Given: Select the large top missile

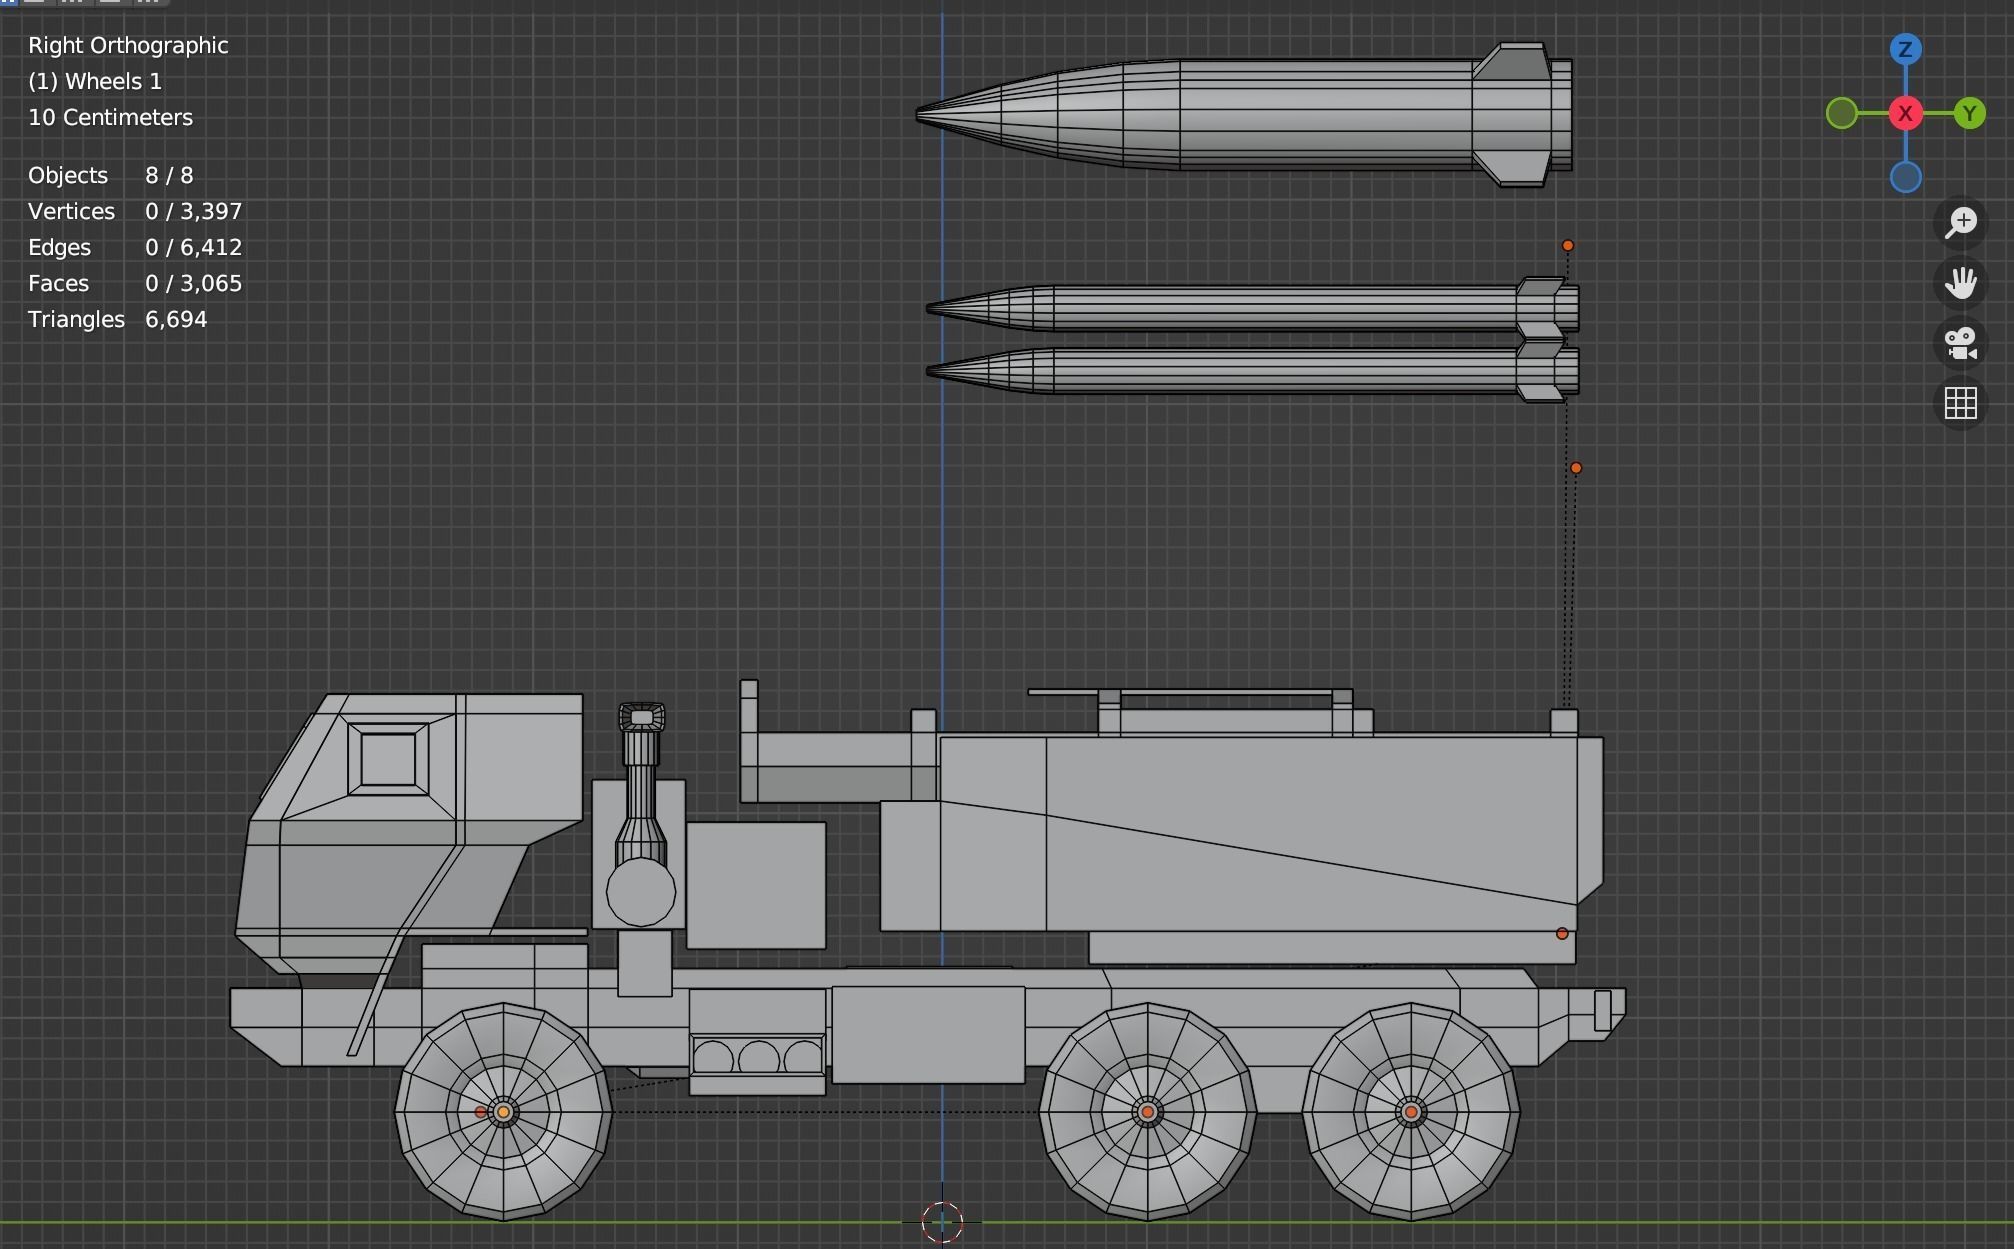Looking at the screenshot, I should (x=1250, y=115).
